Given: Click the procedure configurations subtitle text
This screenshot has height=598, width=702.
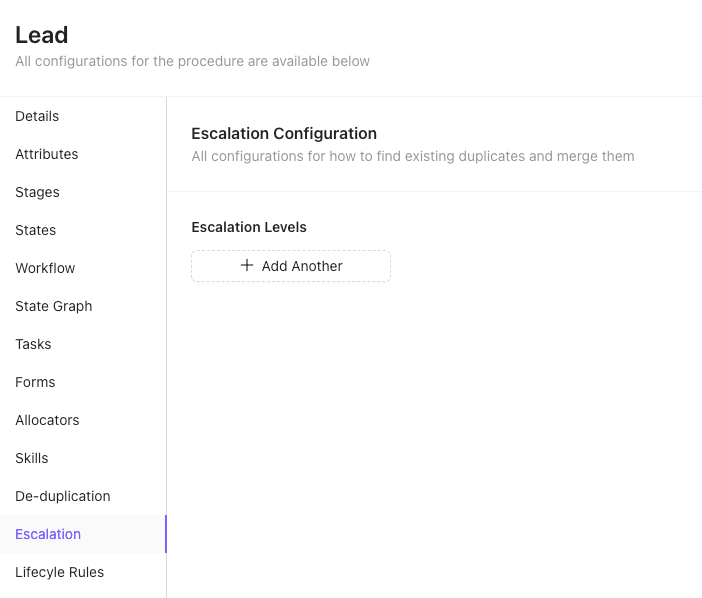Looking at the screenshot, I should pyautogui.click(x=193, y=61).
